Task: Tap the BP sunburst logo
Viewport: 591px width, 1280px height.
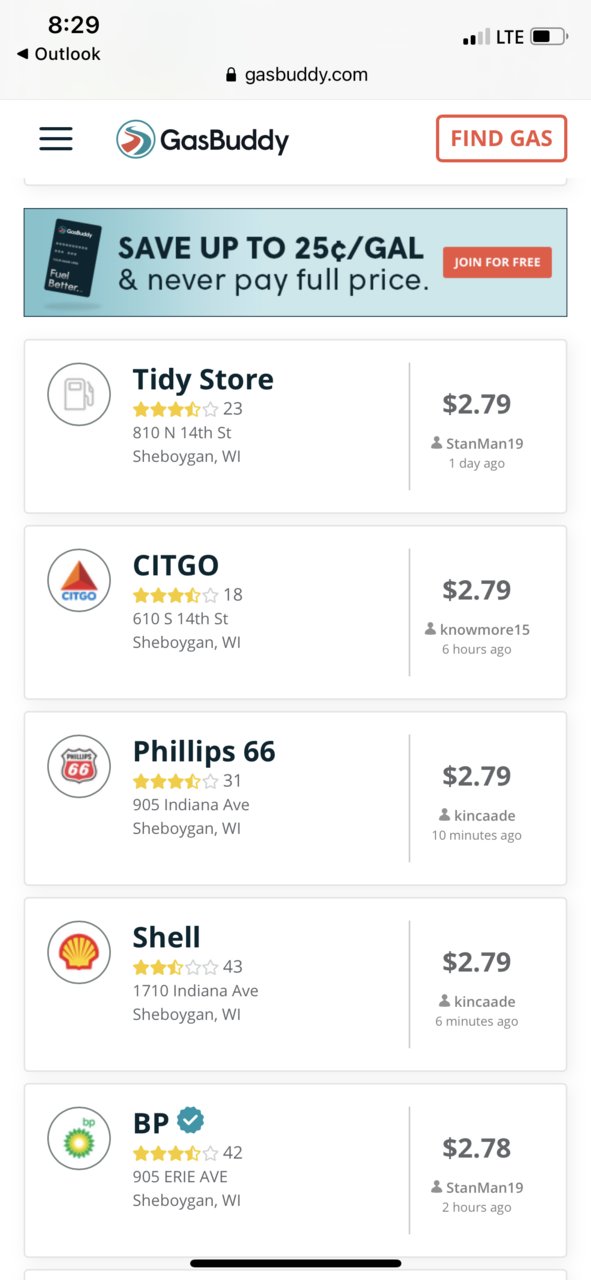Action: tap(79, 1138)
